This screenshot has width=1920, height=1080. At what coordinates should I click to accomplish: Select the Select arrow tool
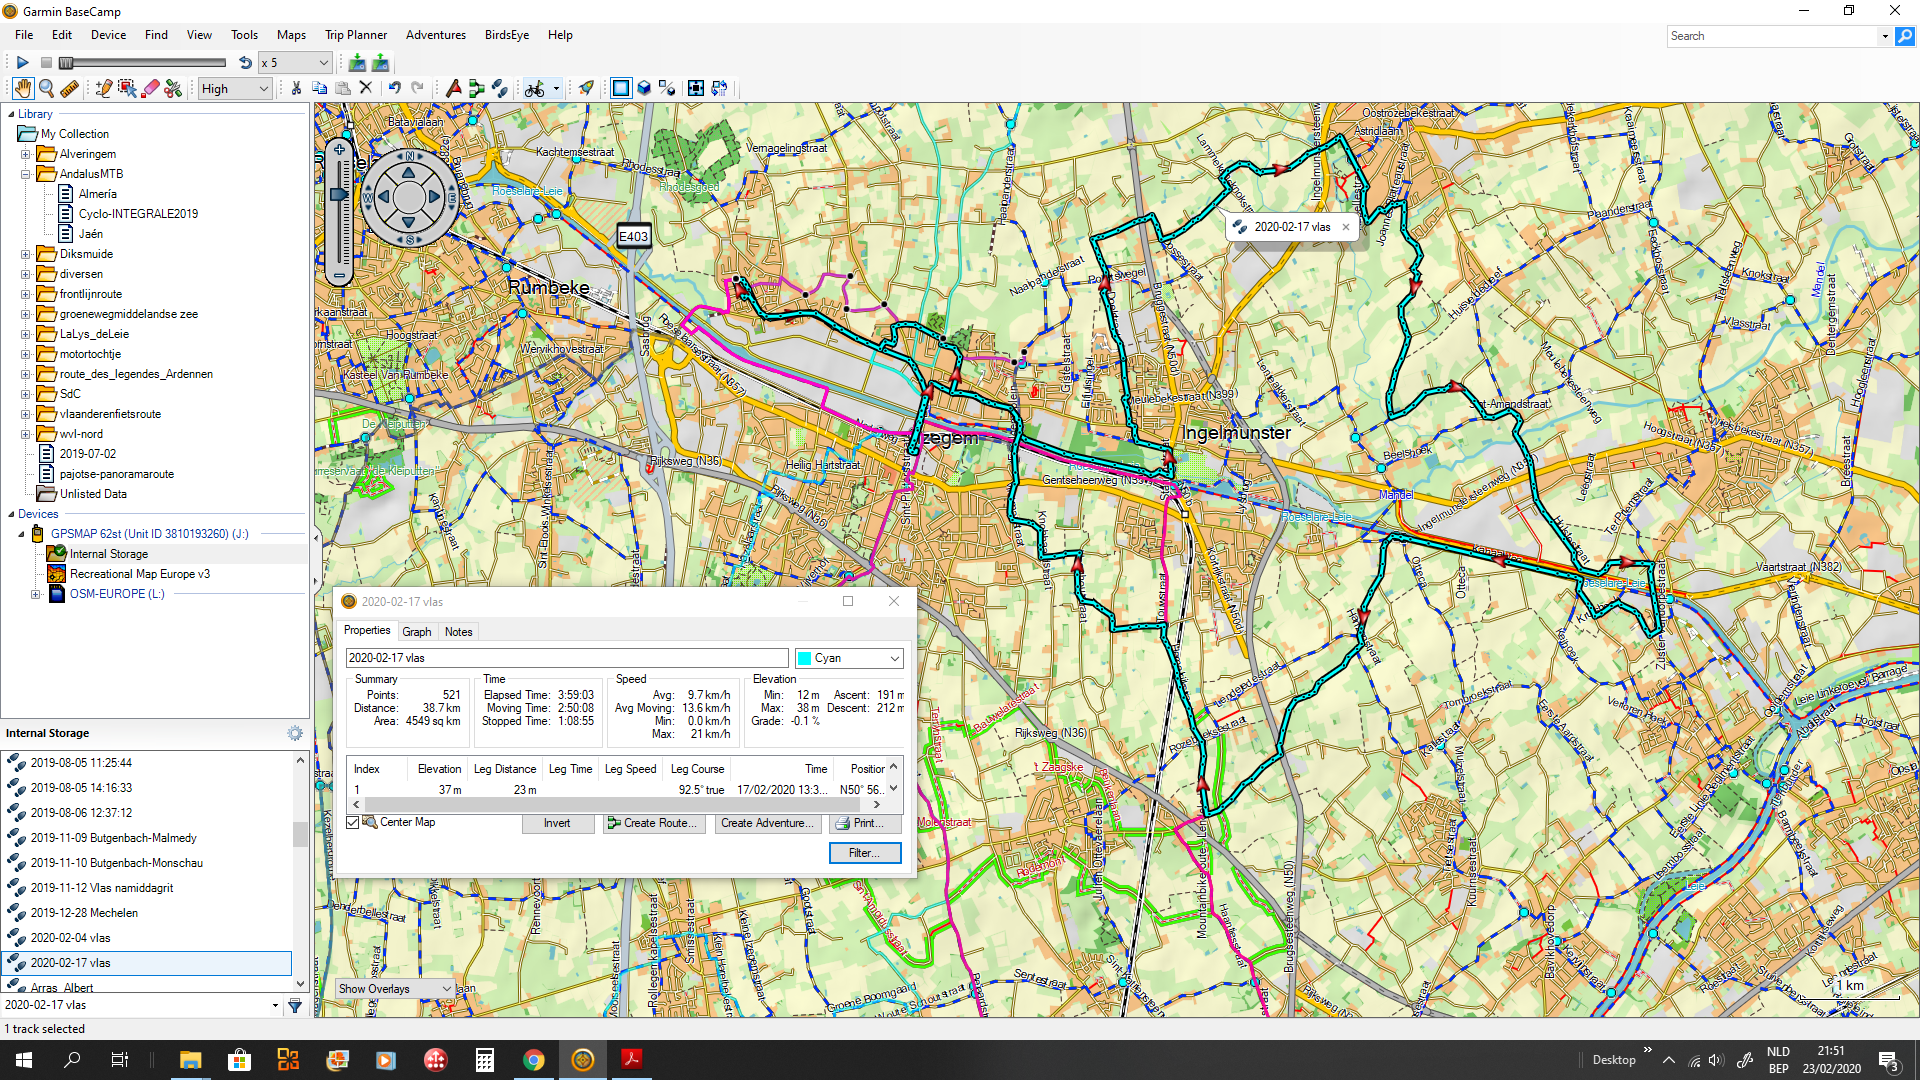[x=127, y=88]
